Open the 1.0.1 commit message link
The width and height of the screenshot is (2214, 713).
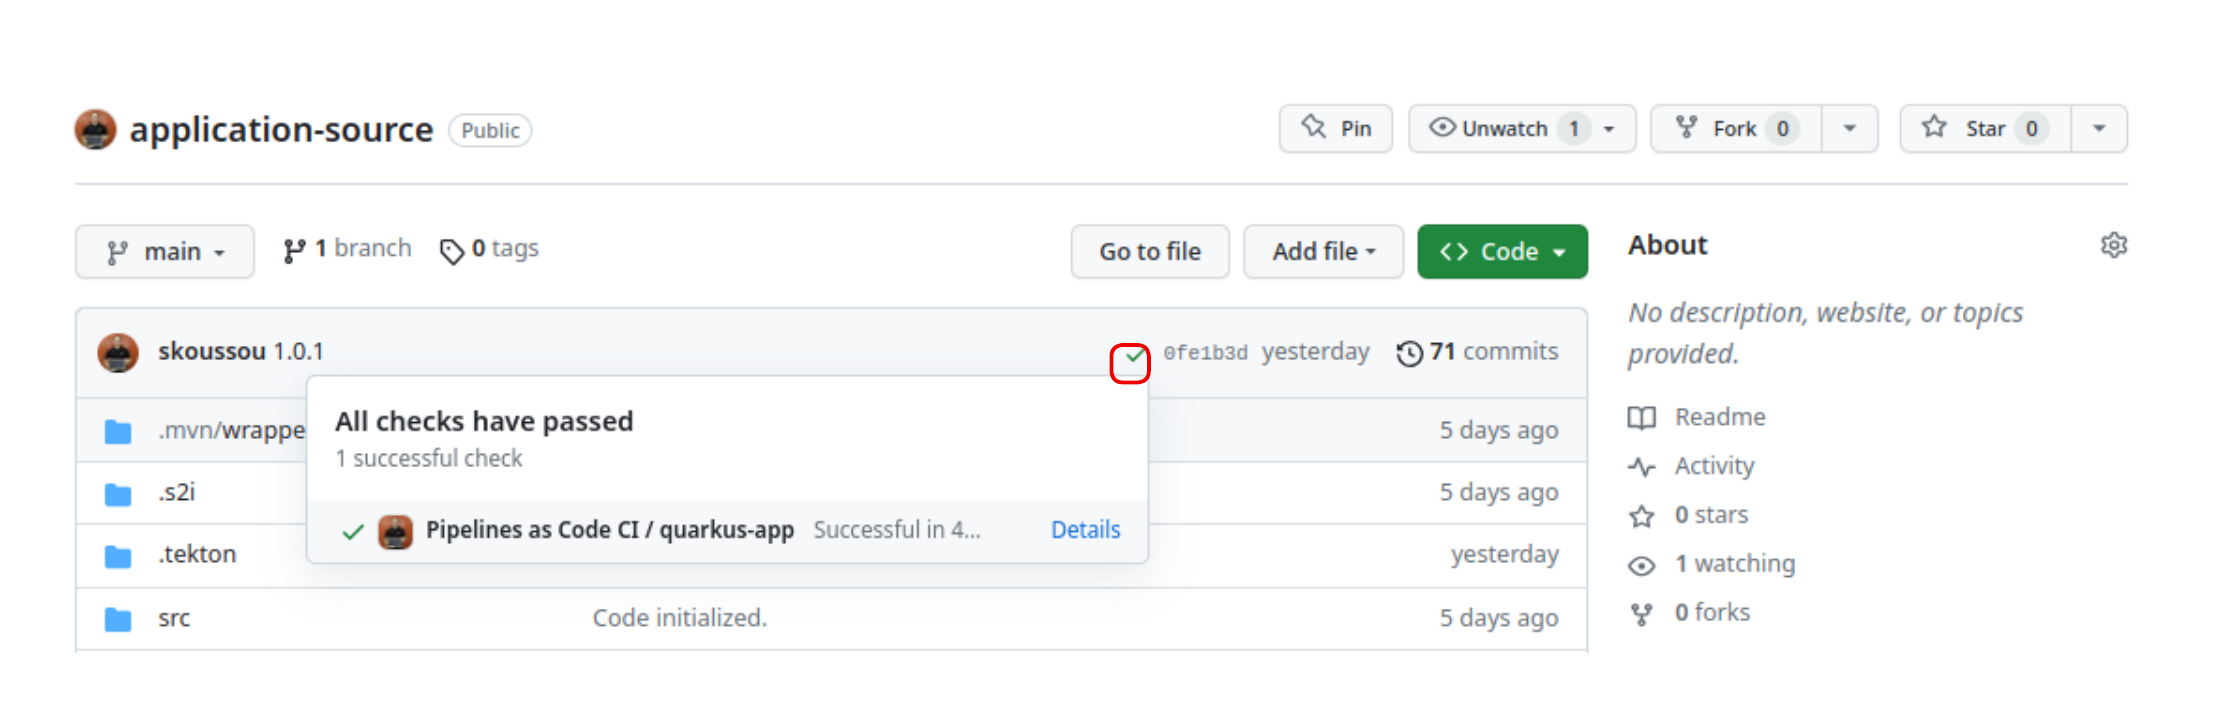pyautogui.click(x=298, y=352)
